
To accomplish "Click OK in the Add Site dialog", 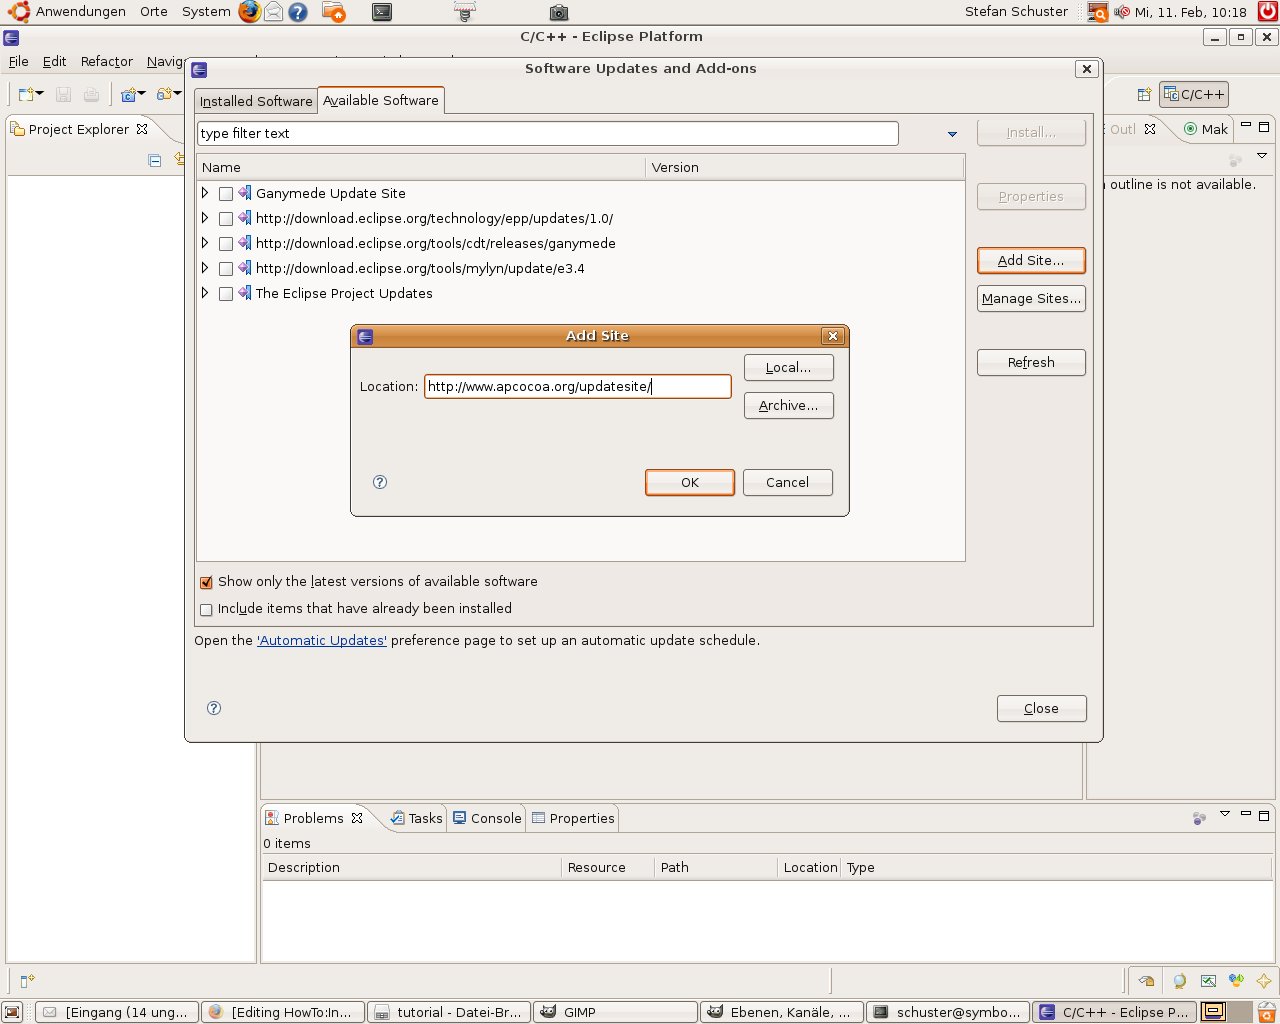I will pyautogui.click(x=690, y=482).
